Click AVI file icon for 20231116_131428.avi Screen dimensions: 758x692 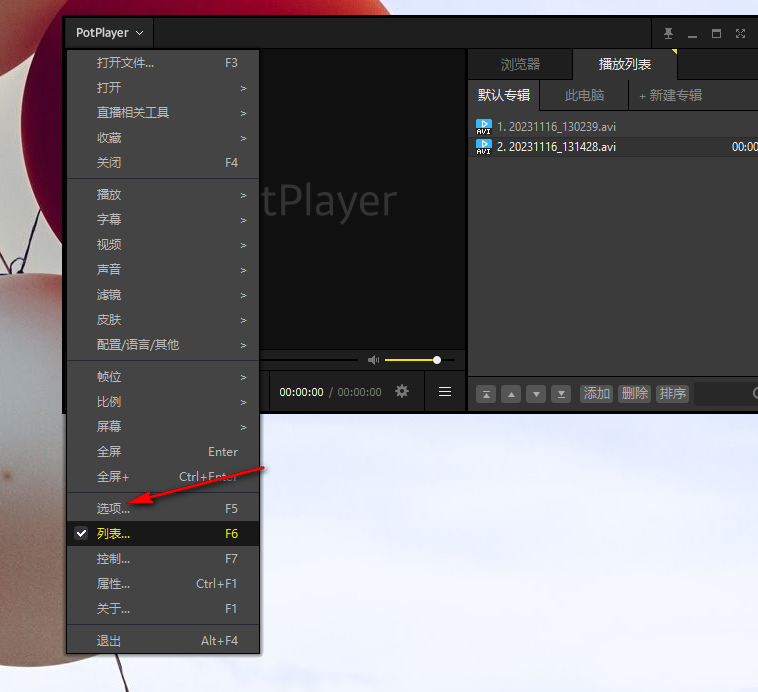[483, 147]
